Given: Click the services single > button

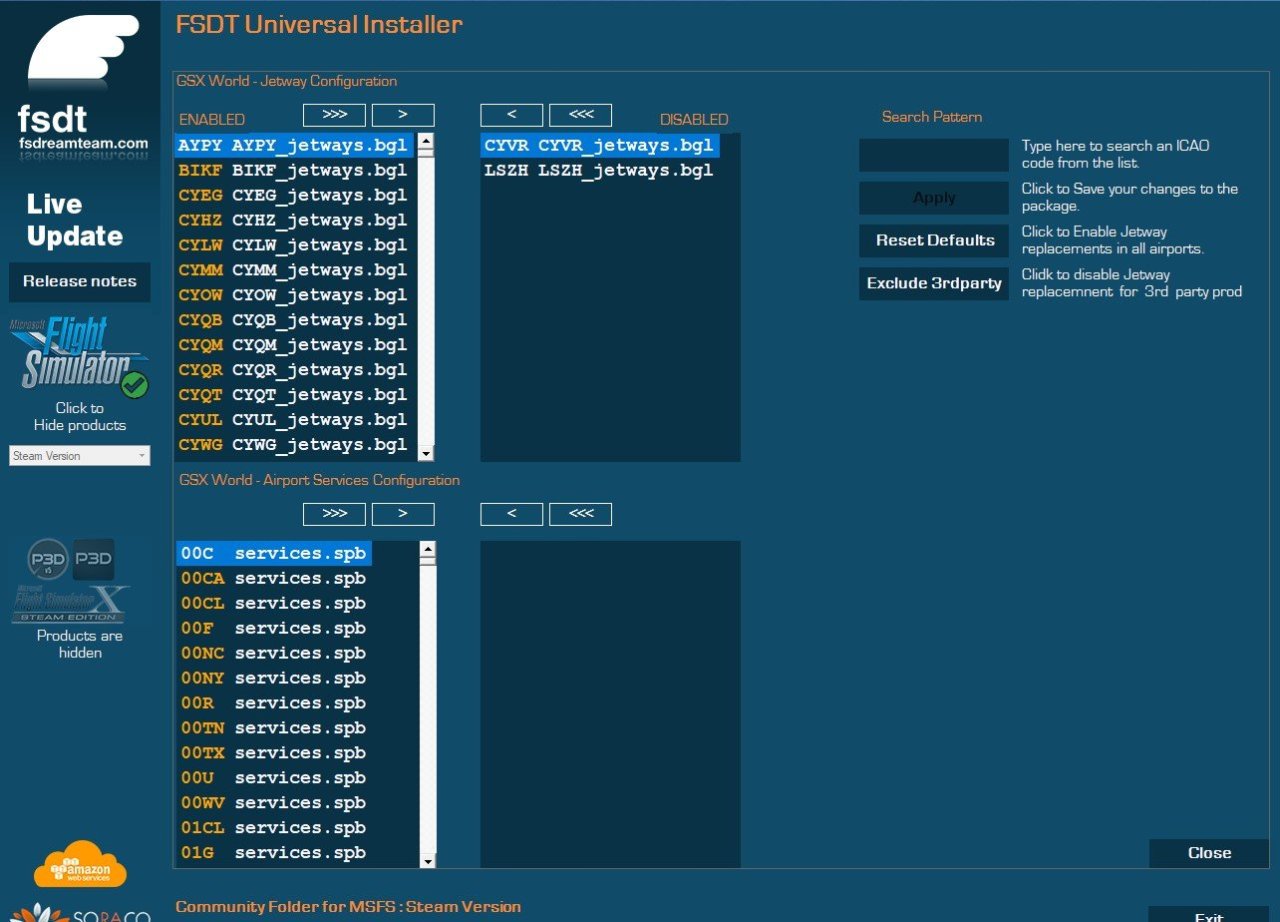Looking at the screenshot, I should [403, 514].
